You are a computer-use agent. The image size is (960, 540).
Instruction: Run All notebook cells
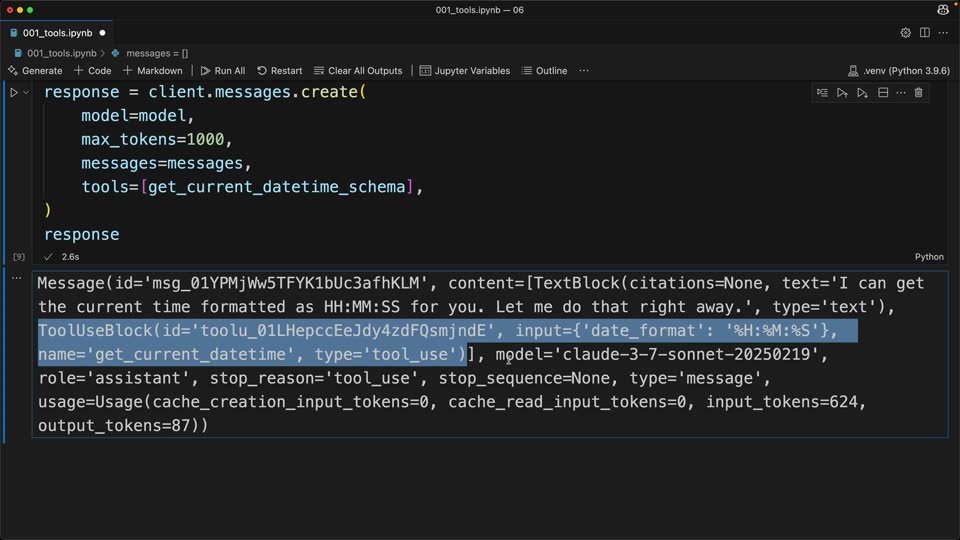click(223, 71)
